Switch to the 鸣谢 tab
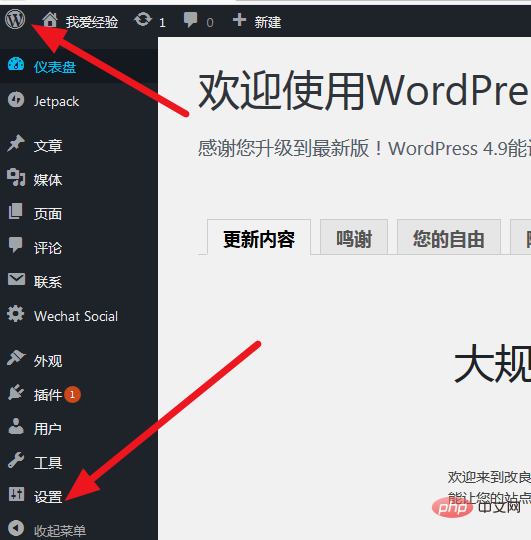531x540 pixels. tap(354, 237)
